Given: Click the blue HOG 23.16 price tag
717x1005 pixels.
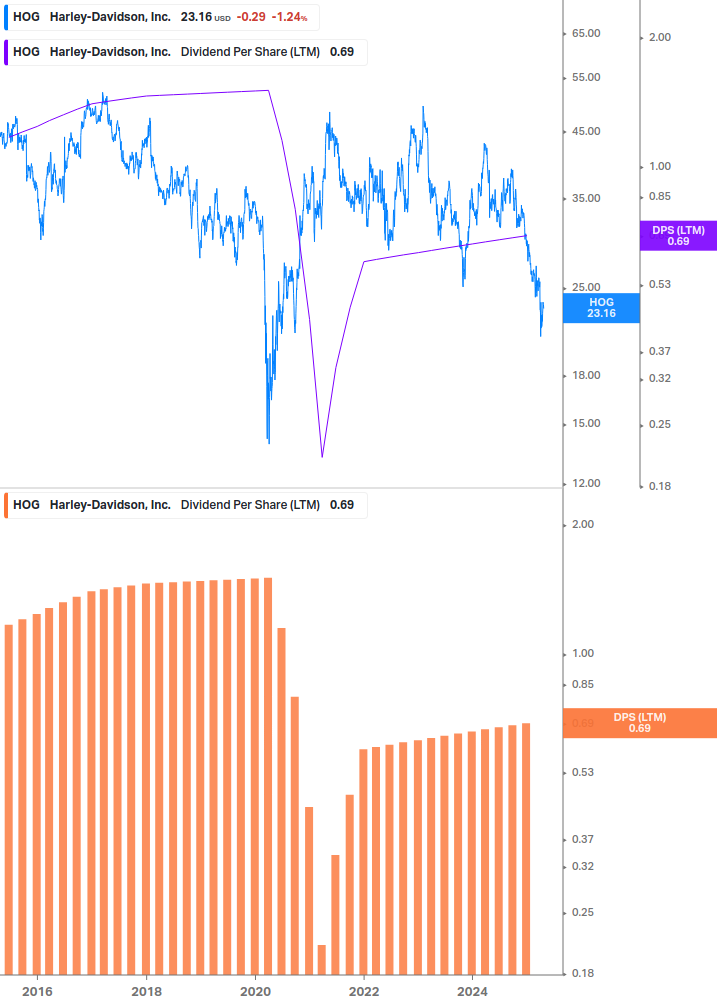Looking at the screenshot, I should tap(601, 308).
